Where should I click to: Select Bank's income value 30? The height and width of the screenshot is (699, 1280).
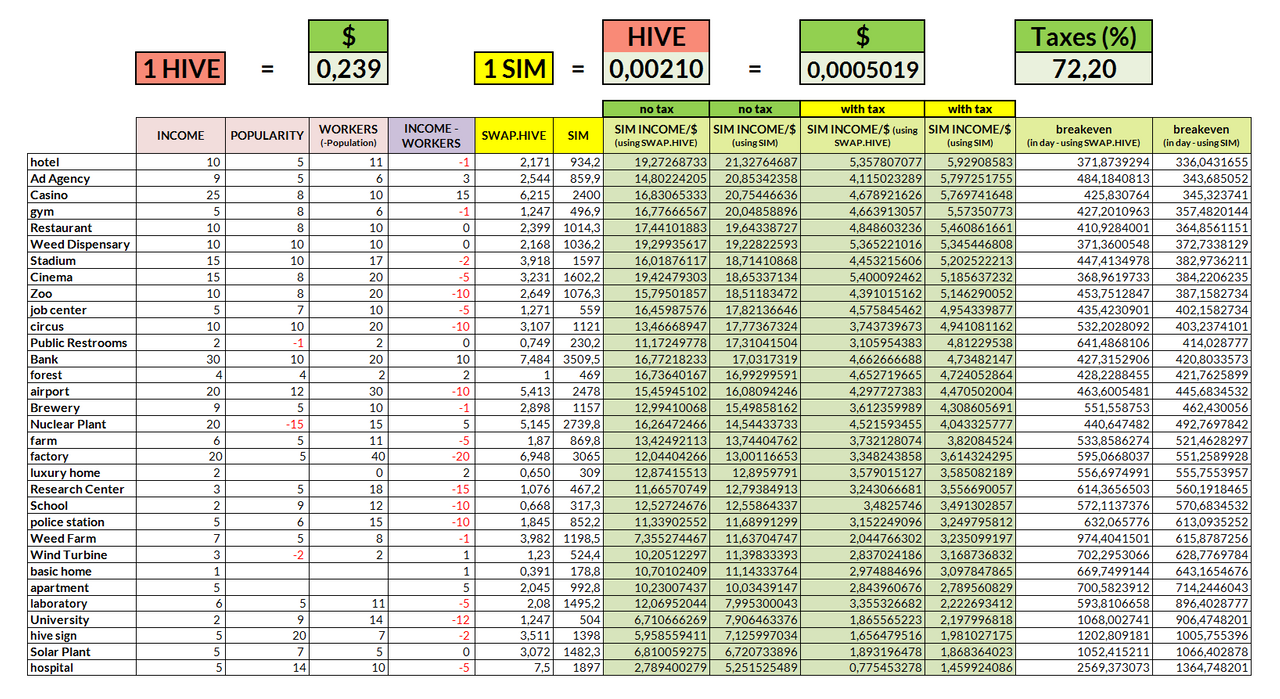click(x=181, y=359)
